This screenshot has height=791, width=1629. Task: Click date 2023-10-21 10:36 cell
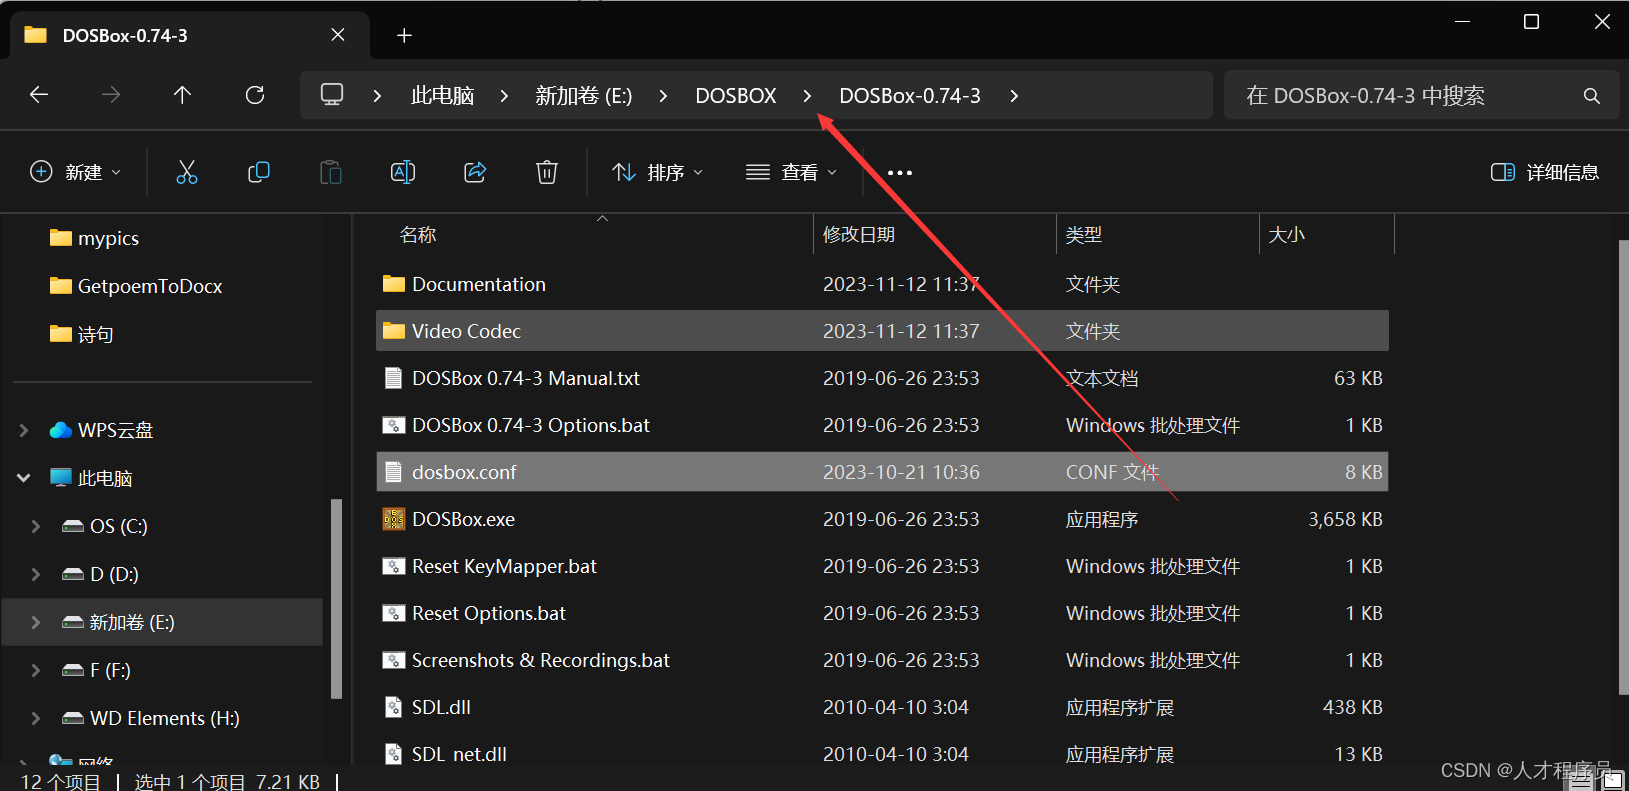coord(901,472)
